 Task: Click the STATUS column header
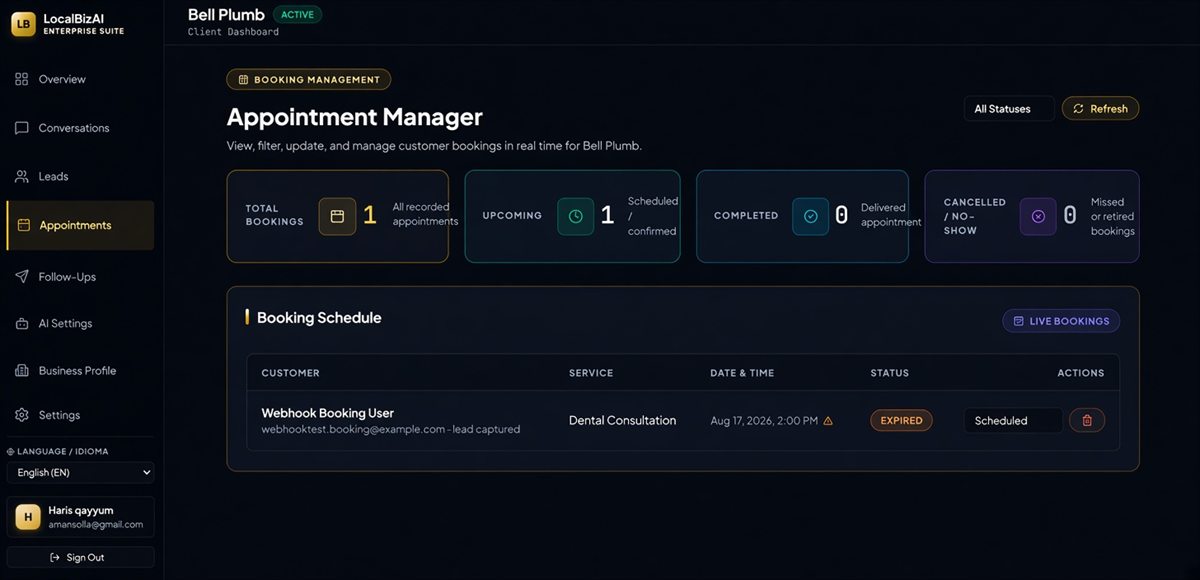point(890,373)
